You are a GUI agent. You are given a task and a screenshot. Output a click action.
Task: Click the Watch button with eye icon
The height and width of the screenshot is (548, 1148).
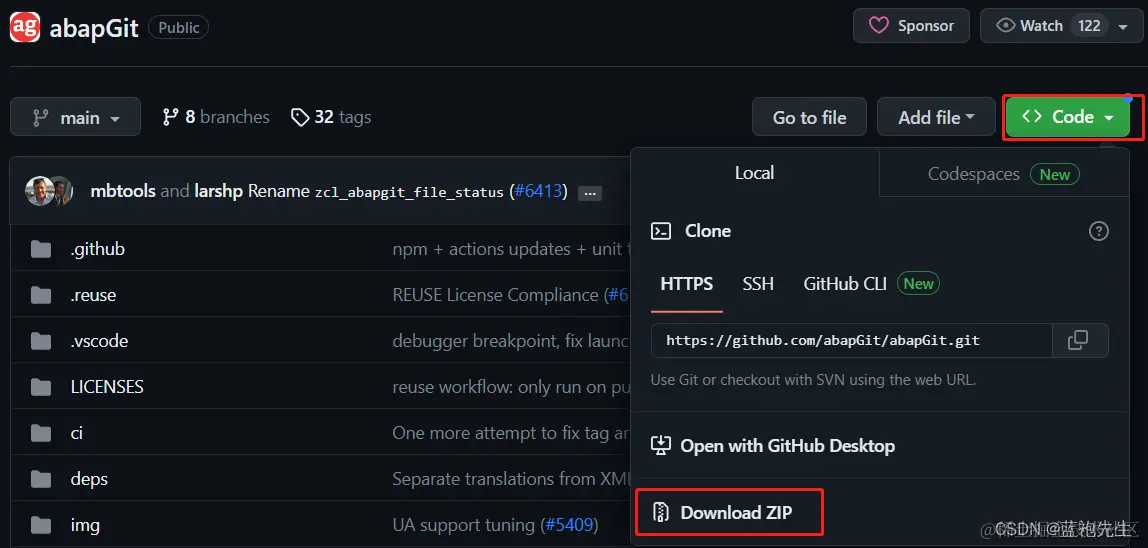click(1062, 26)
